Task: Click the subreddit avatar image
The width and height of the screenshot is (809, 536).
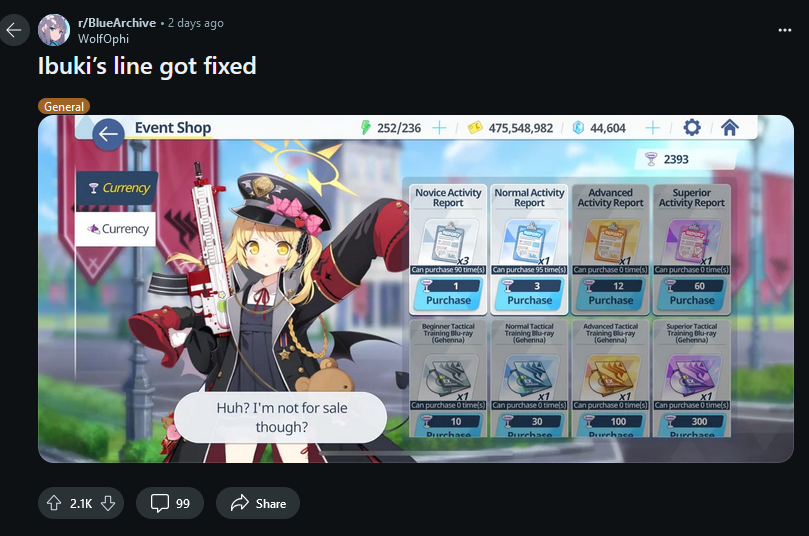Action: click(54, 30)
